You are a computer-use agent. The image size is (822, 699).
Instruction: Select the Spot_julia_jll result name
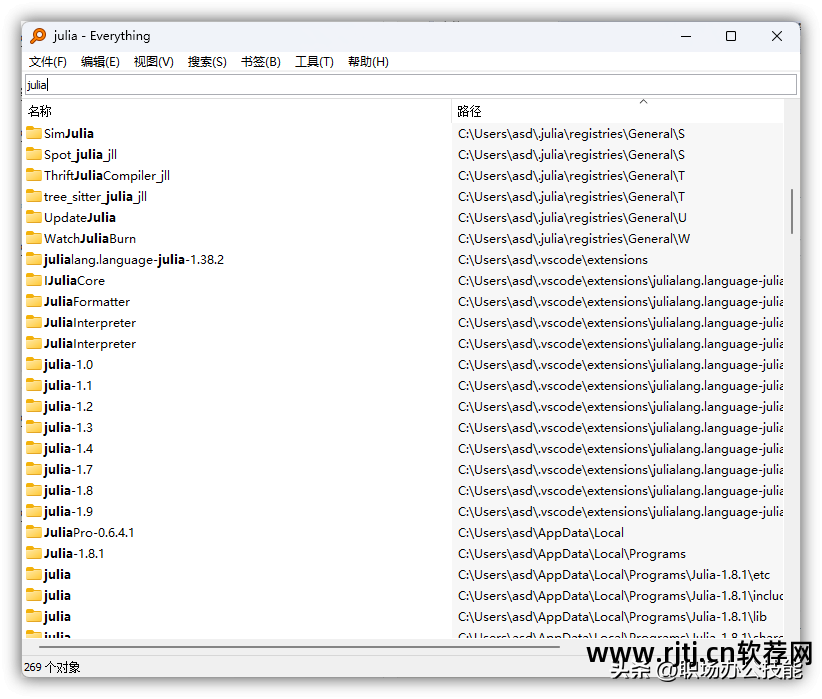click(80, 155)
